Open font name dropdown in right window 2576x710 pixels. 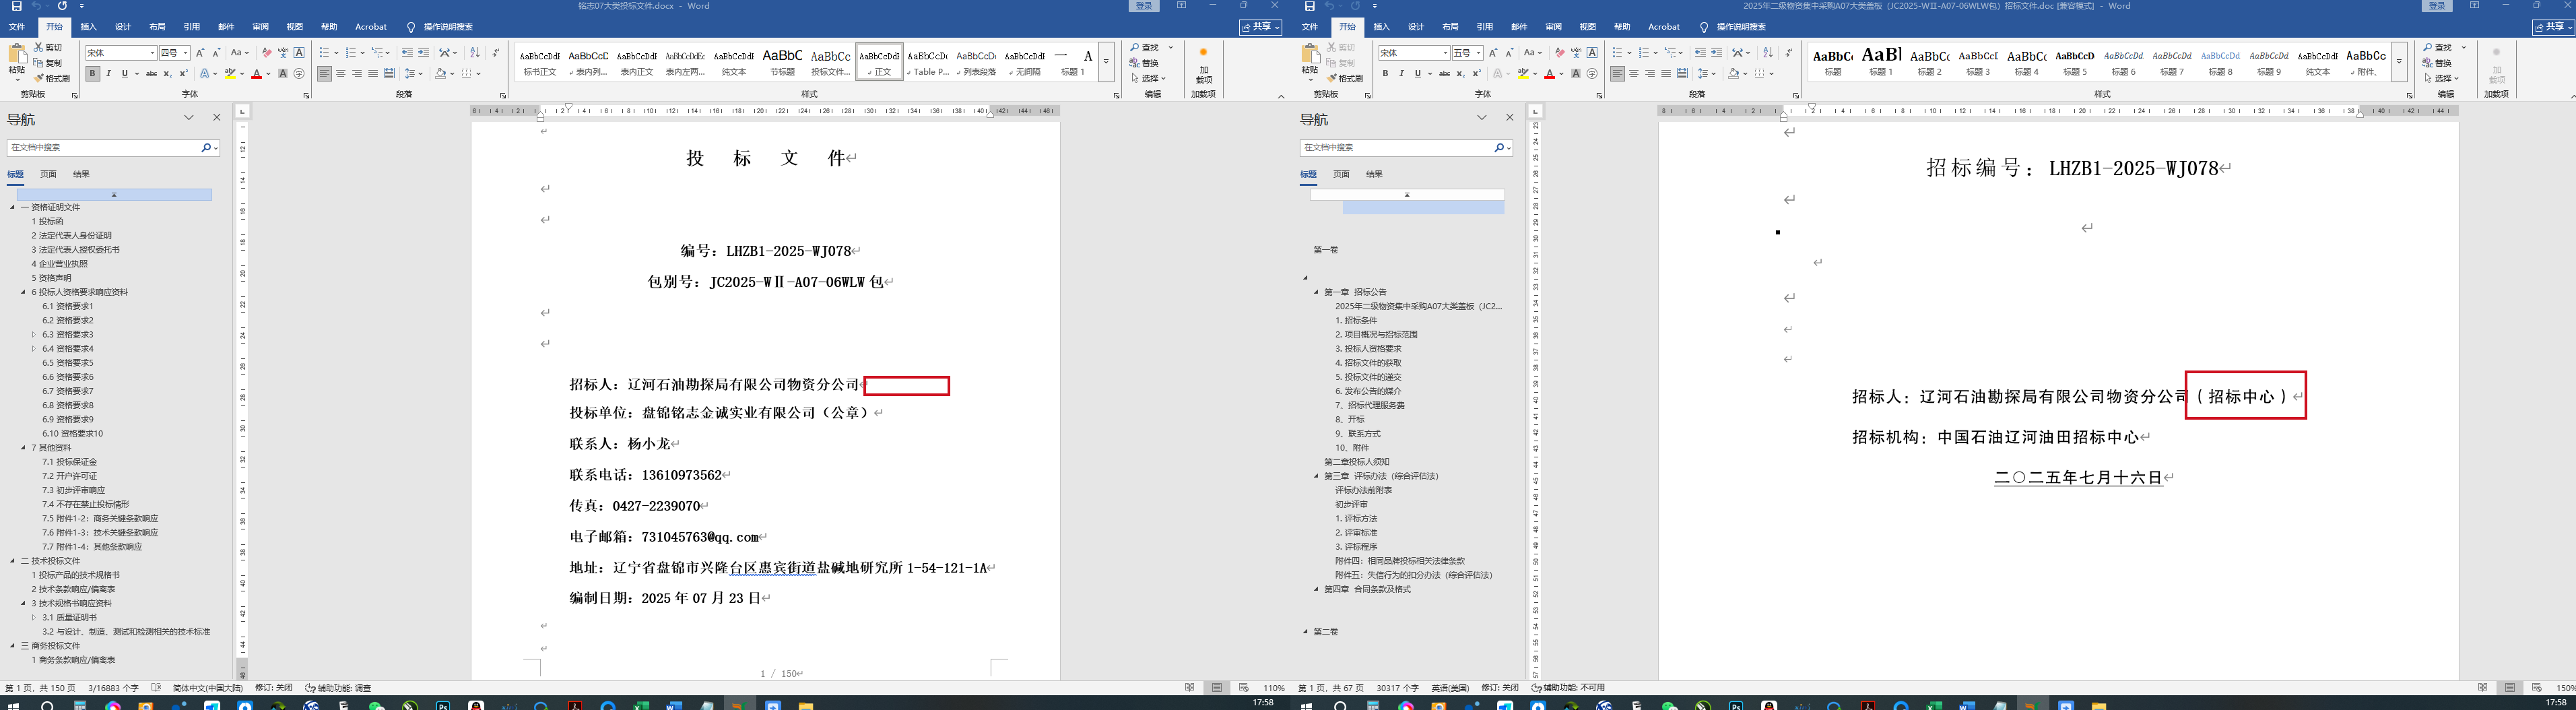pos(1445,53)
